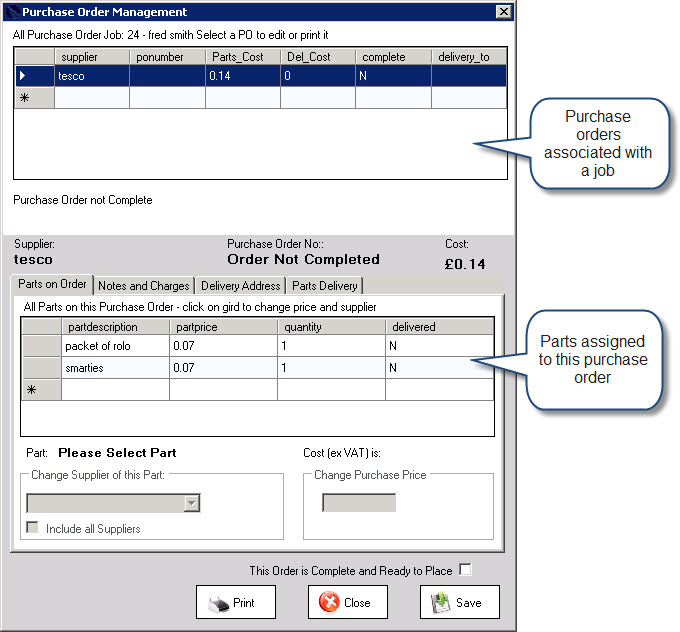Click Purchase Order not Complete status text

pyautogui.click(x=83, y=200)
